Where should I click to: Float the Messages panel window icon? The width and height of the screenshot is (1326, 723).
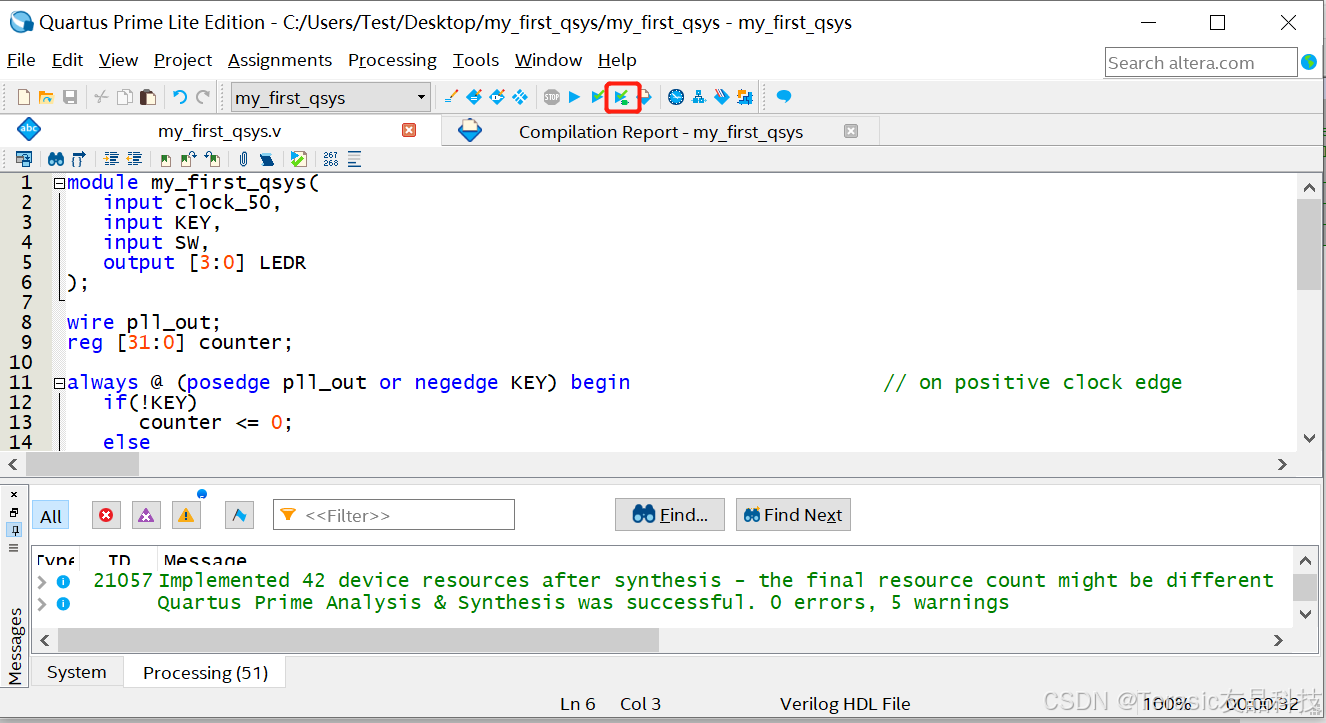(x=13, y=512)
